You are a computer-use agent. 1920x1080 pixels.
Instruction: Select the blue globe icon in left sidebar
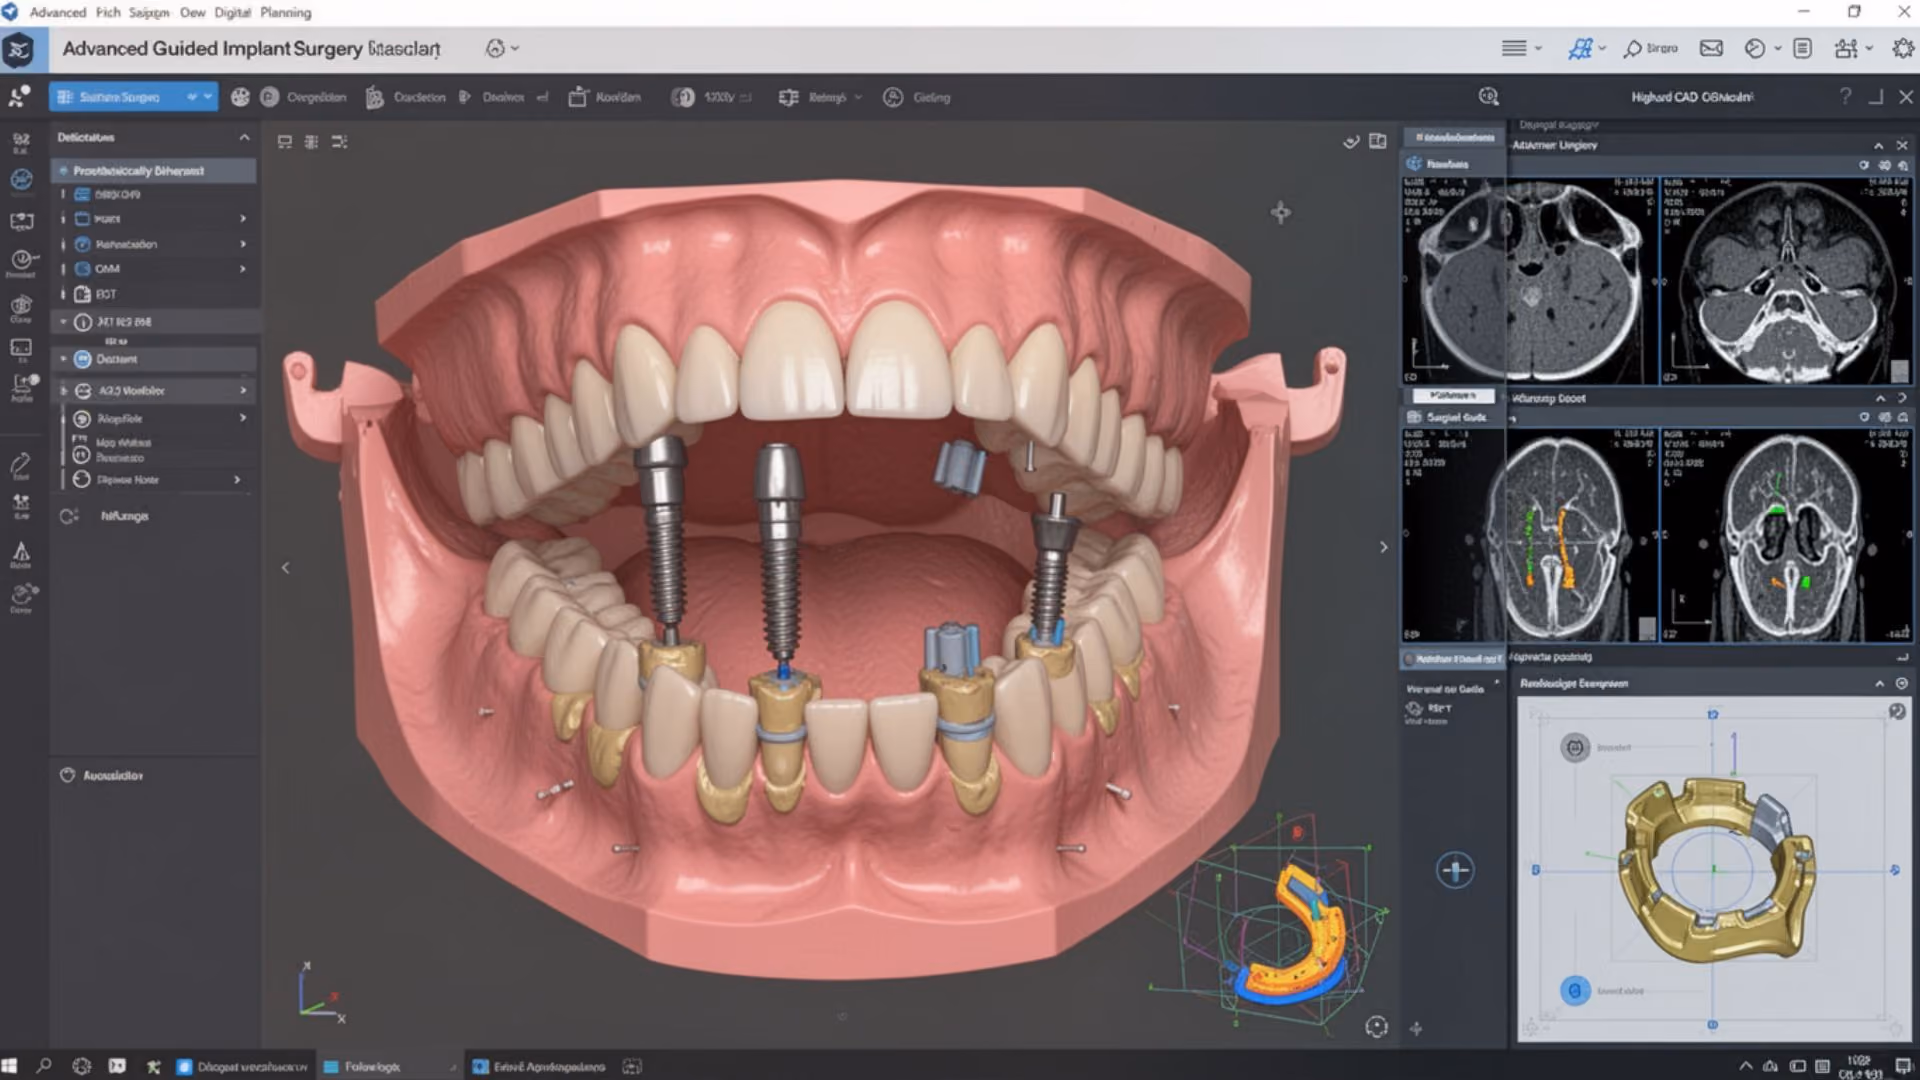point(21,179)
